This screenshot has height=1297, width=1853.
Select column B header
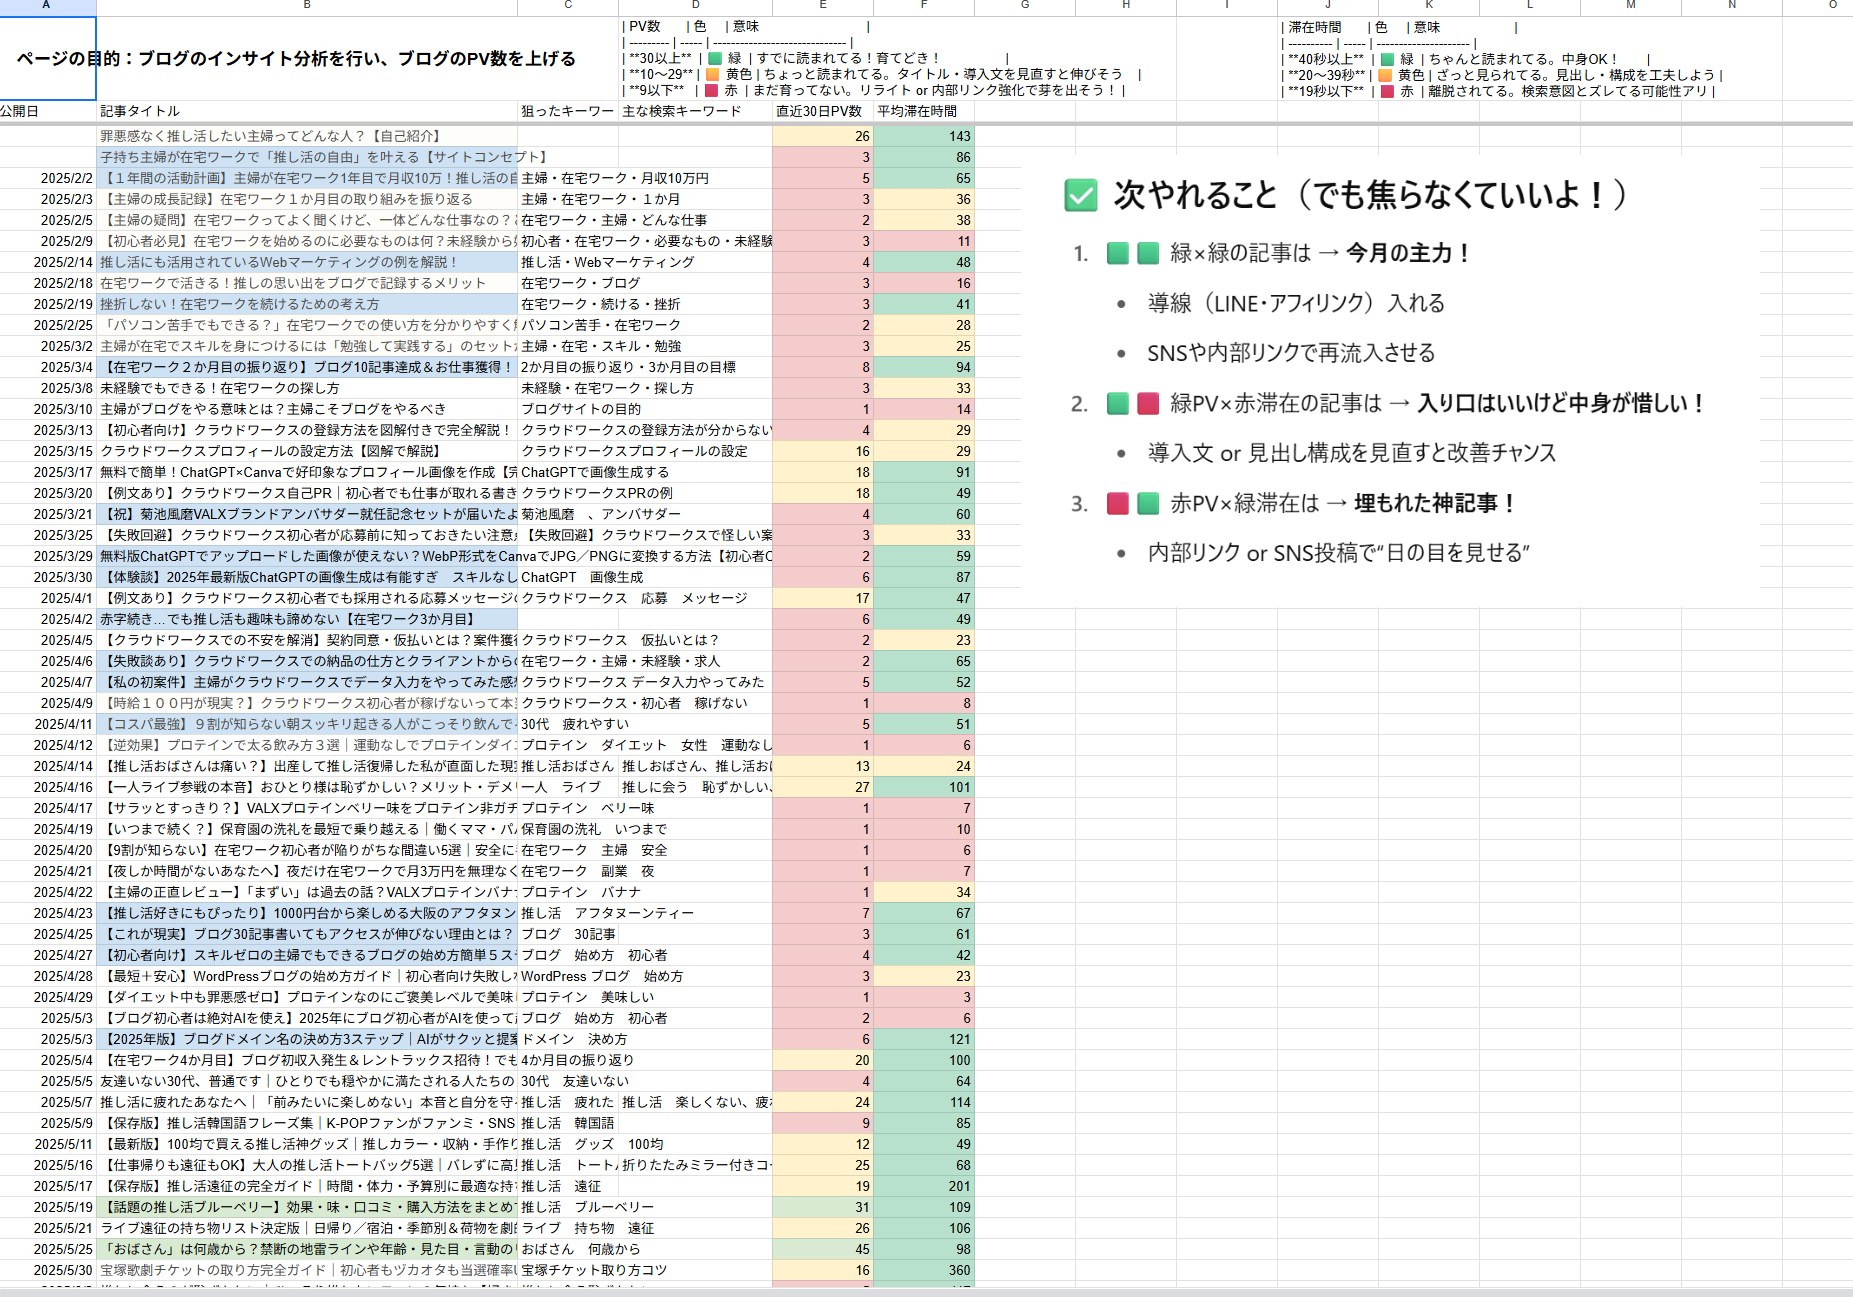(307, 6)
